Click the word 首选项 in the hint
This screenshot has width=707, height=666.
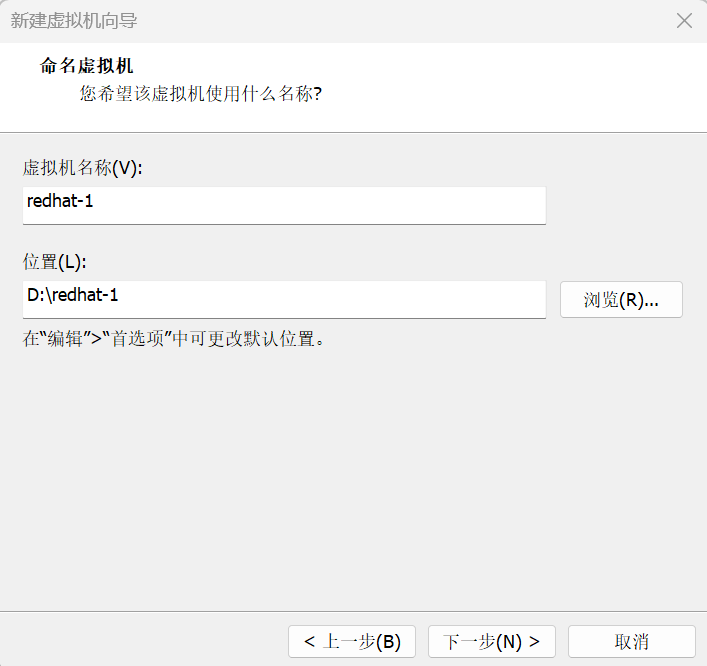click(135, 338)
